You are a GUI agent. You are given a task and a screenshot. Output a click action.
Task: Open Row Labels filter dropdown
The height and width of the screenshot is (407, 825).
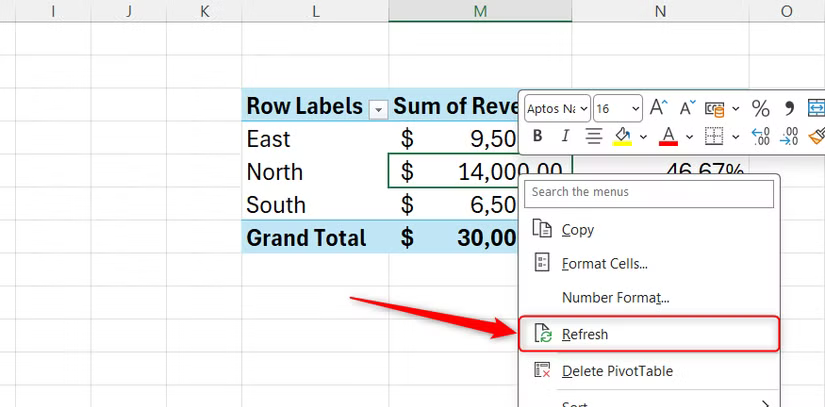coord(378,107)
